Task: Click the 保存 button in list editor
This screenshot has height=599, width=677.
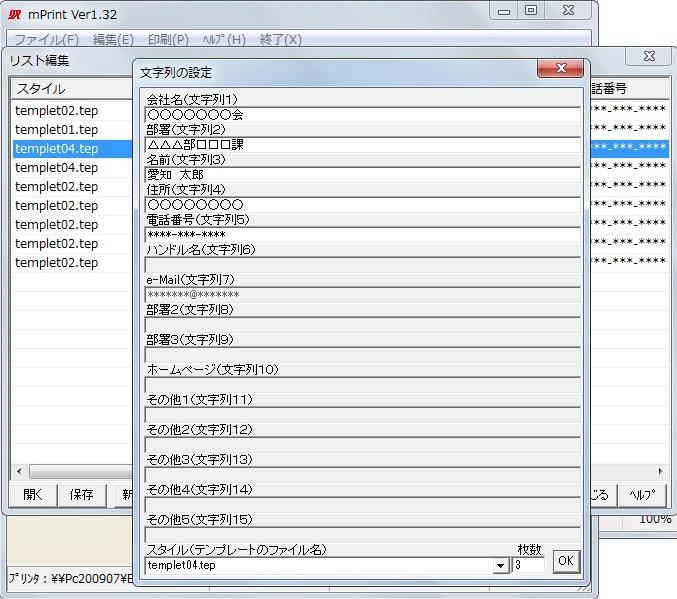Action: [82, 494]
